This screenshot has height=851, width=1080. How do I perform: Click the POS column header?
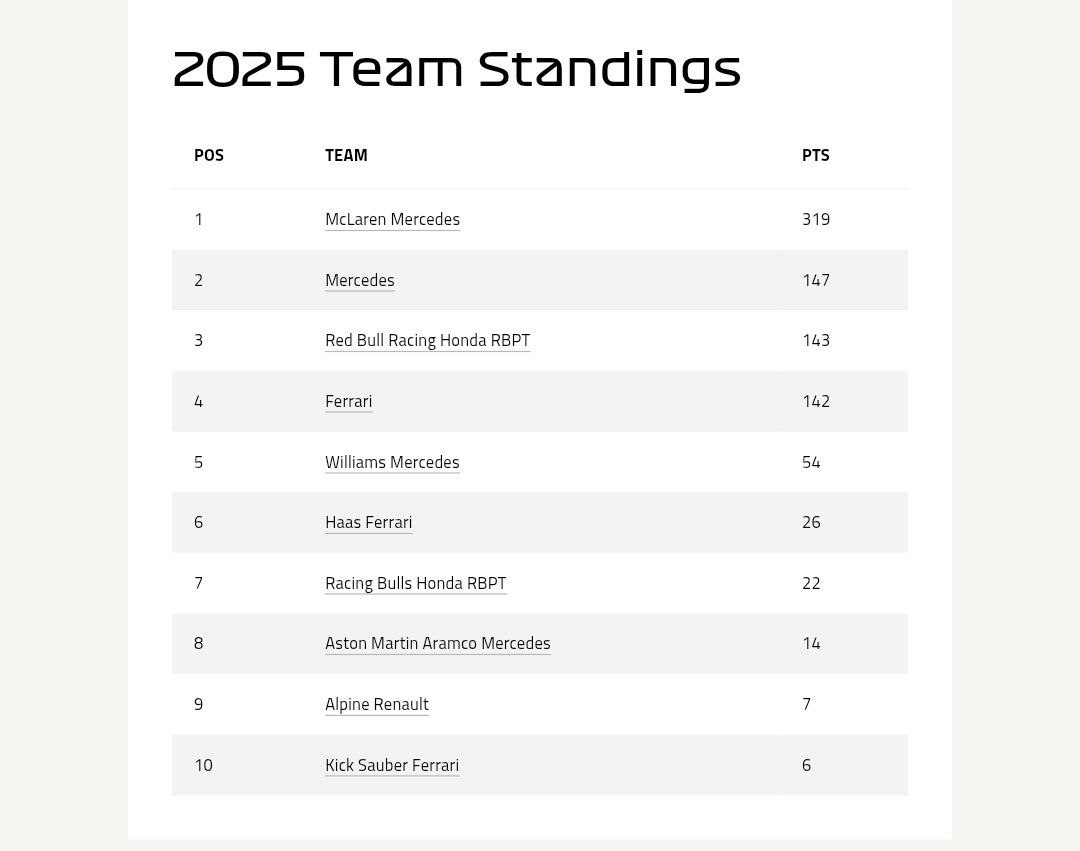click(x=209, y=155)
